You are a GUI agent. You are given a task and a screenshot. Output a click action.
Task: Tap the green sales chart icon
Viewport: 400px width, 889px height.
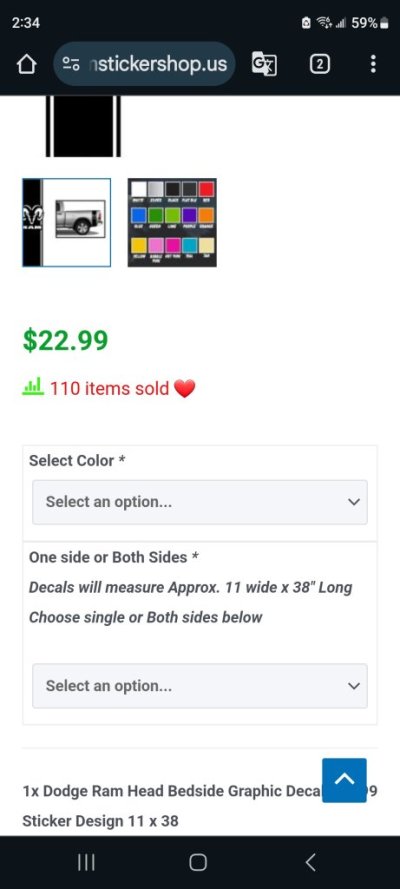(33, 388)
